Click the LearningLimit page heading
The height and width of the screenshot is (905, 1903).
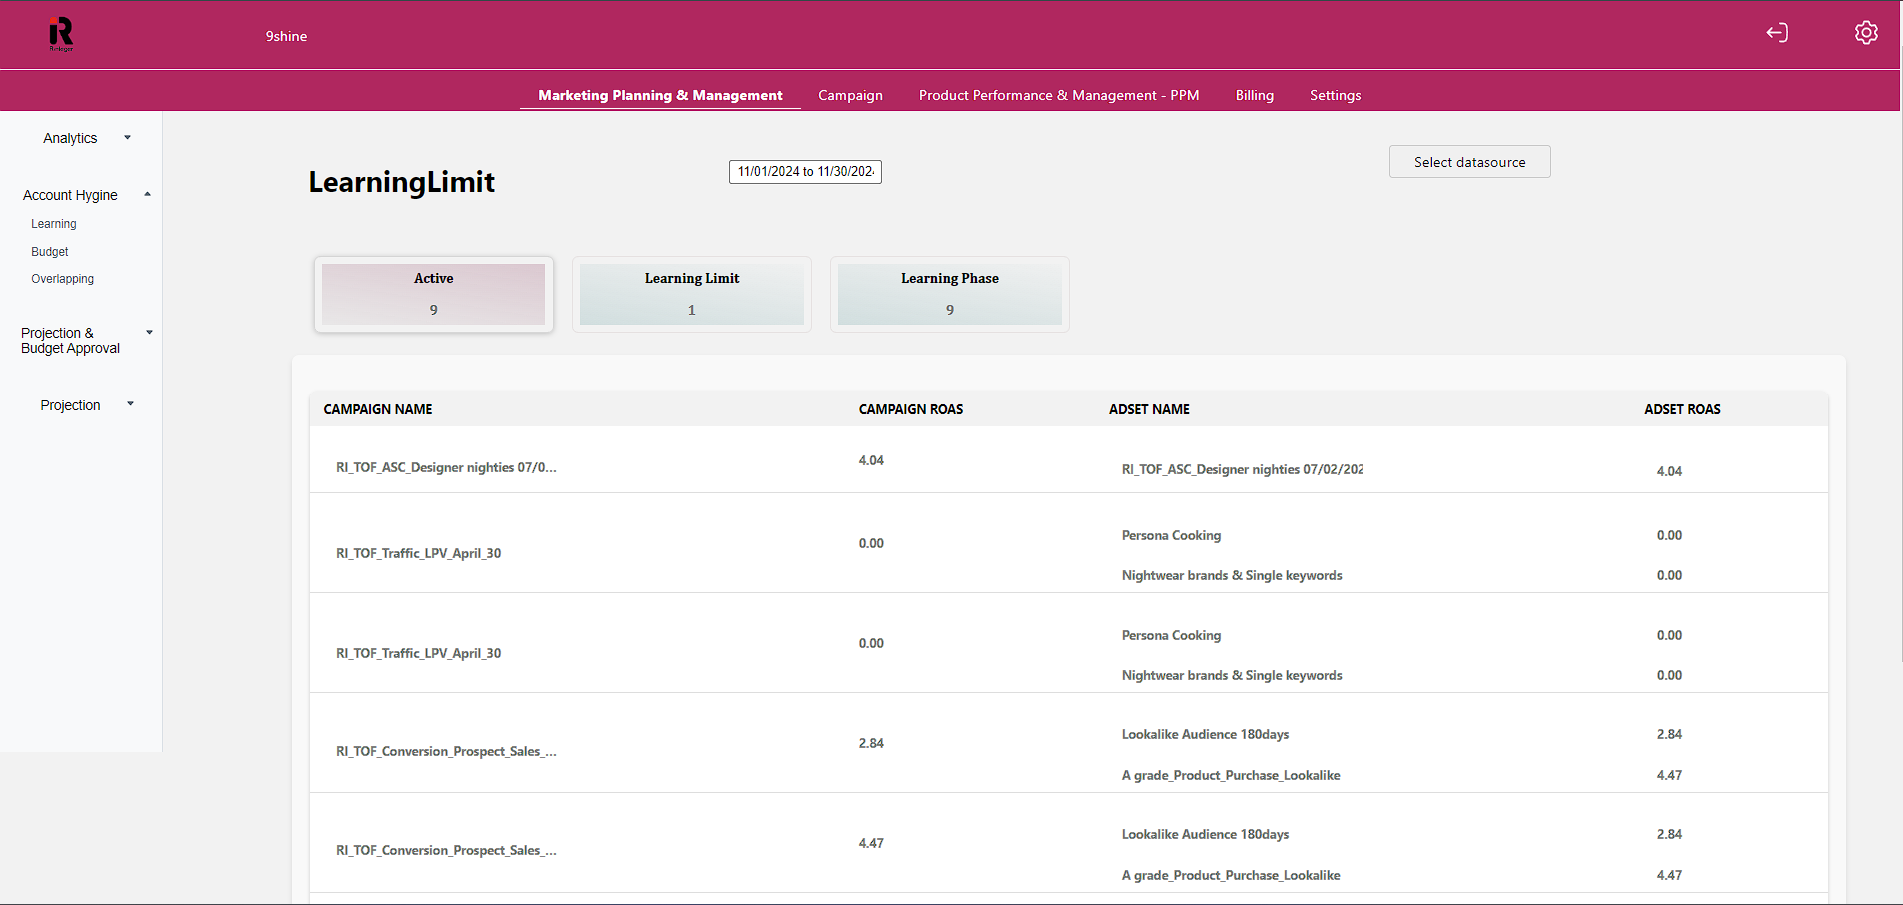pyautogui.click(x=402, y=182)
